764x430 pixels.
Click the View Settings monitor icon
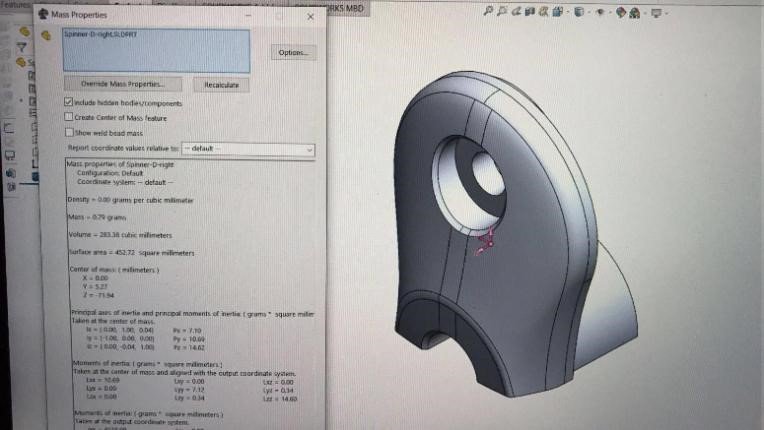tap(656, 13)
